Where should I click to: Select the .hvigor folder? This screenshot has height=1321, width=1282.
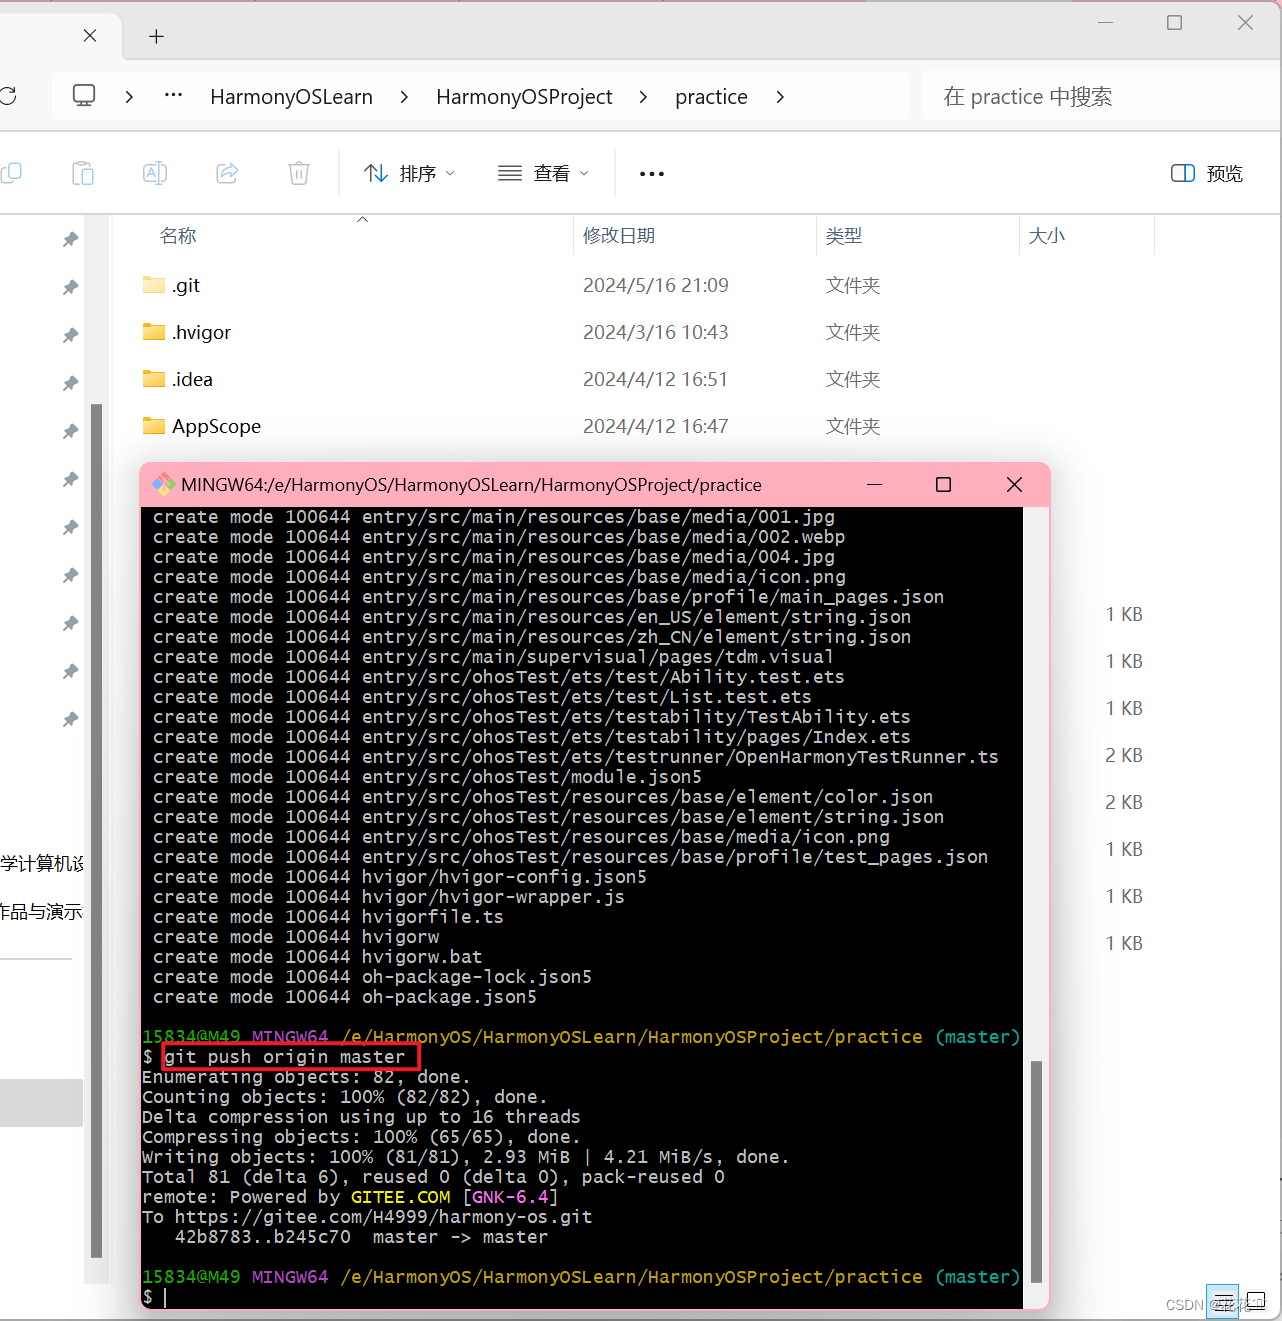(201, 332)
